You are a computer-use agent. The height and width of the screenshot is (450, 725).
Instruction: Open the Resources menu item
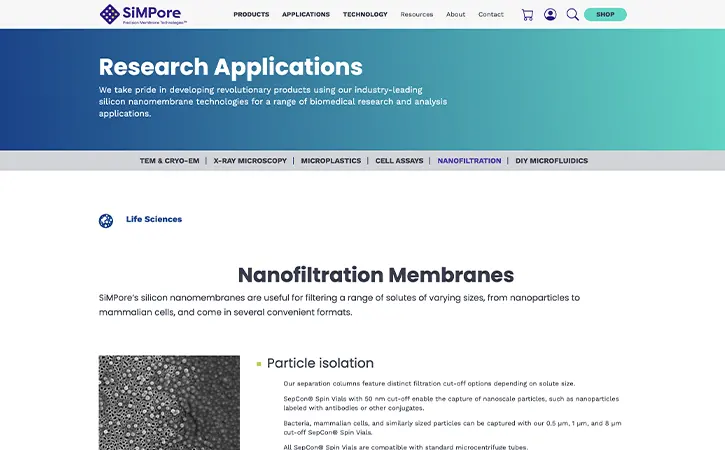417,14
